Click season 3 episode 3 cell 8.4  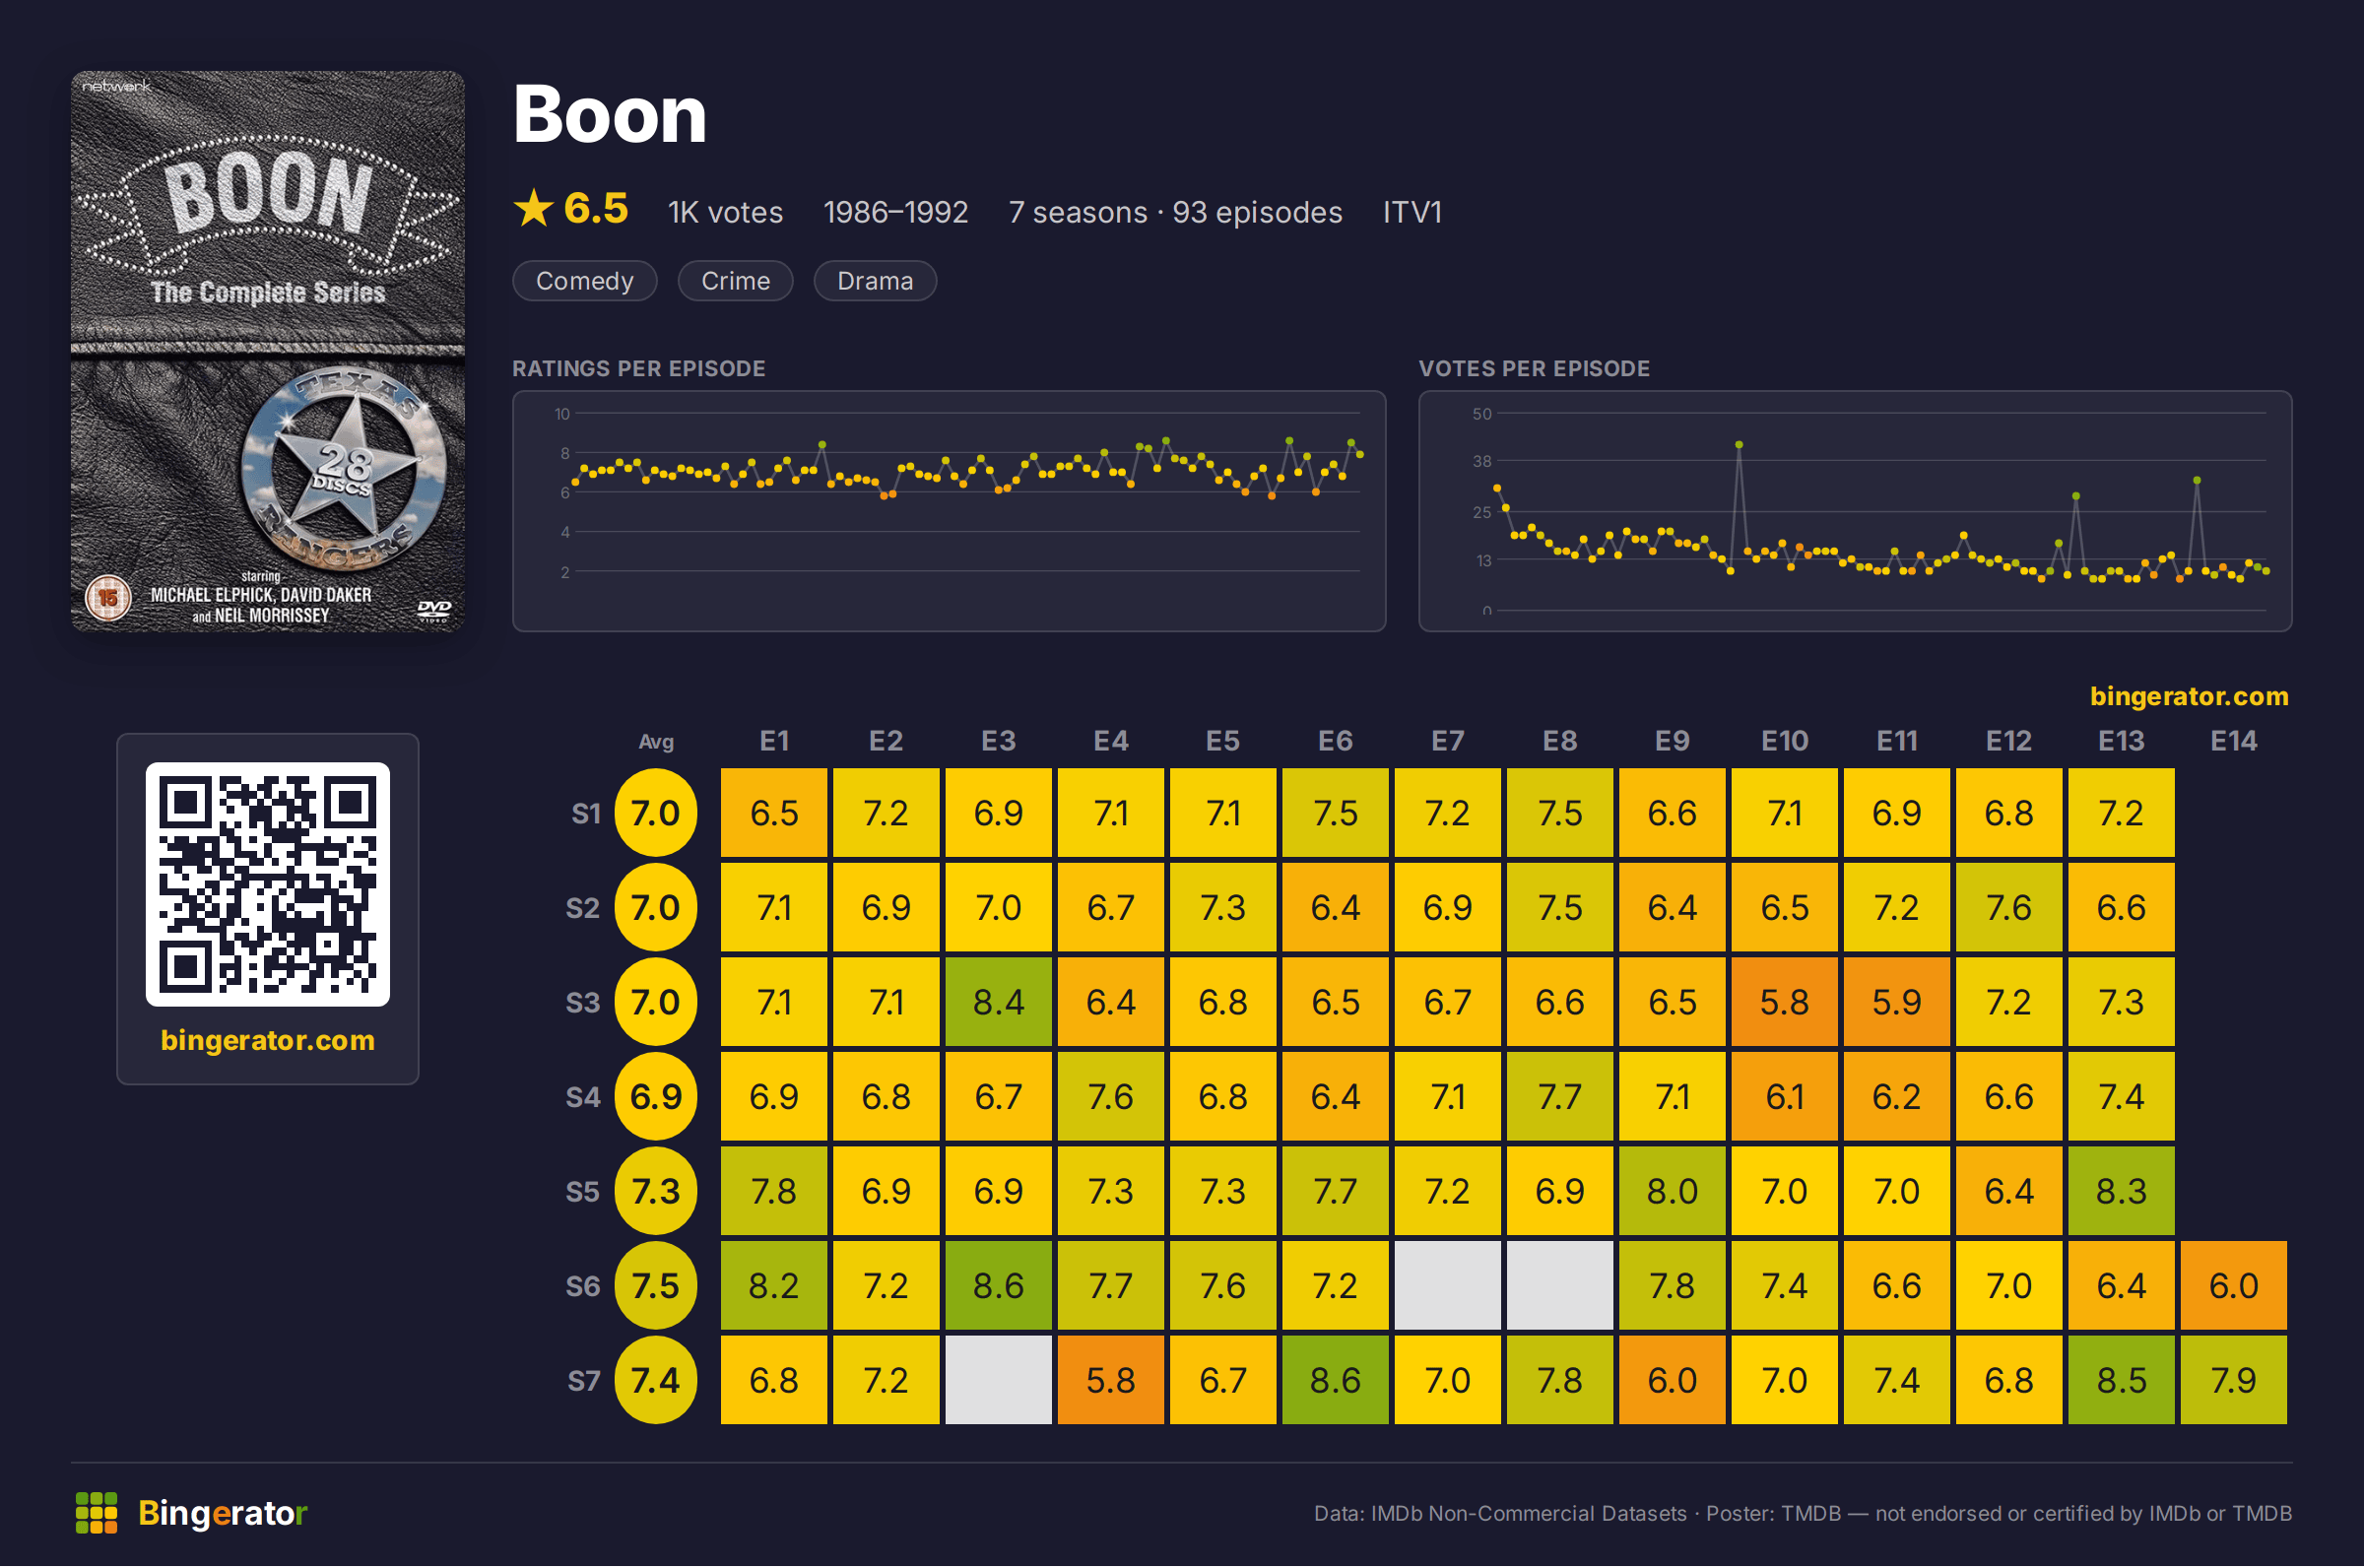pos(998,1002)
